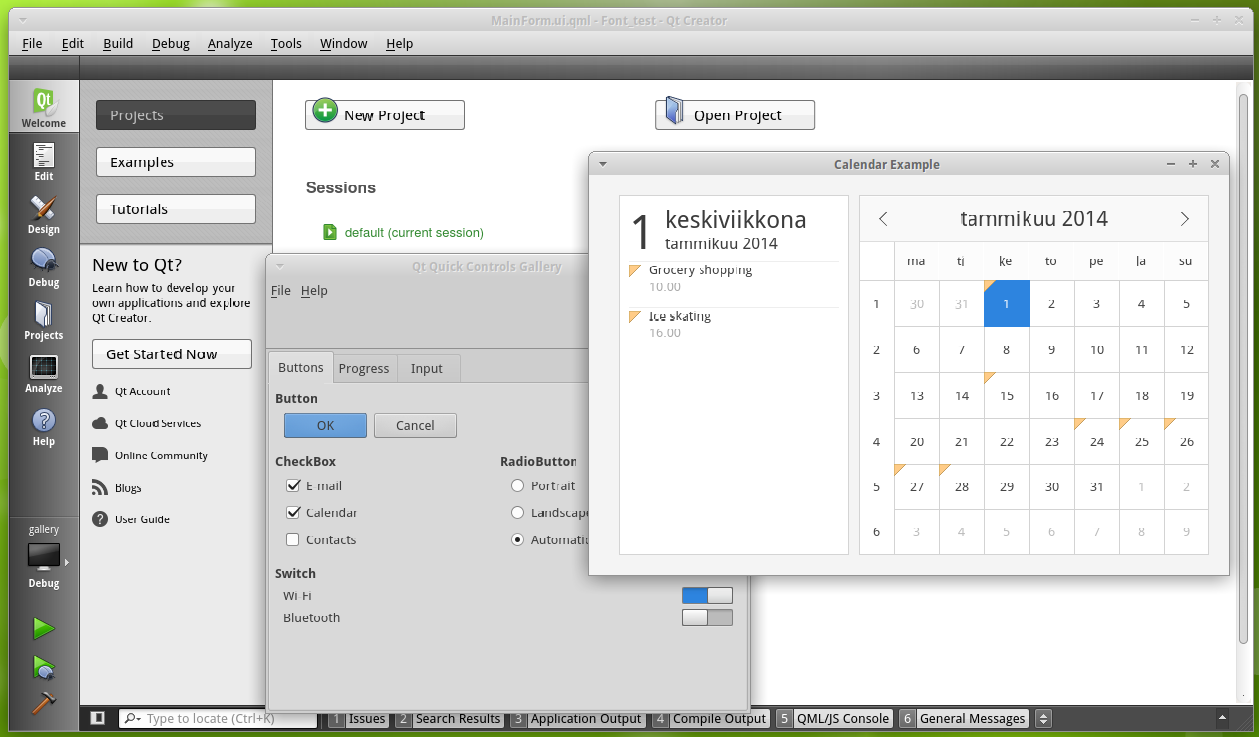Open Help mode icon in sidebar
Viewport: 1259px width, 737px height.
[x=44, y=420]
